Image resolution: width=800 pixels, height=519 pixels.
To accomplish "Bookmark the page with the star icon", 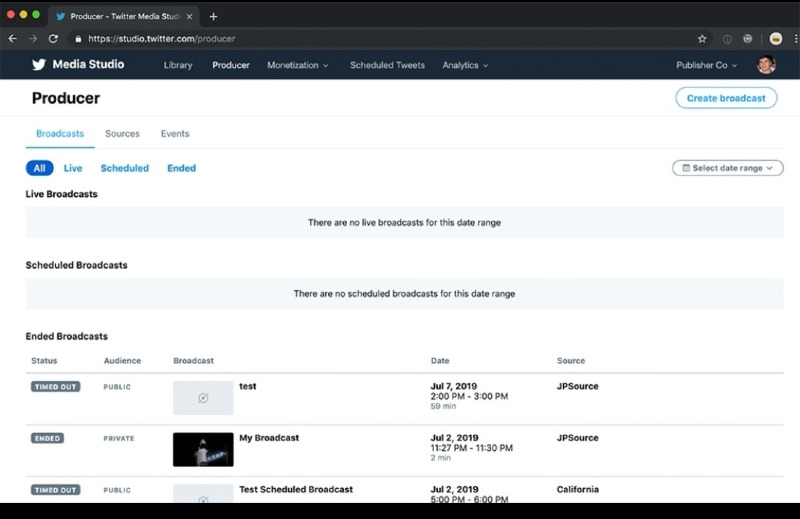I will pos(702,39).
